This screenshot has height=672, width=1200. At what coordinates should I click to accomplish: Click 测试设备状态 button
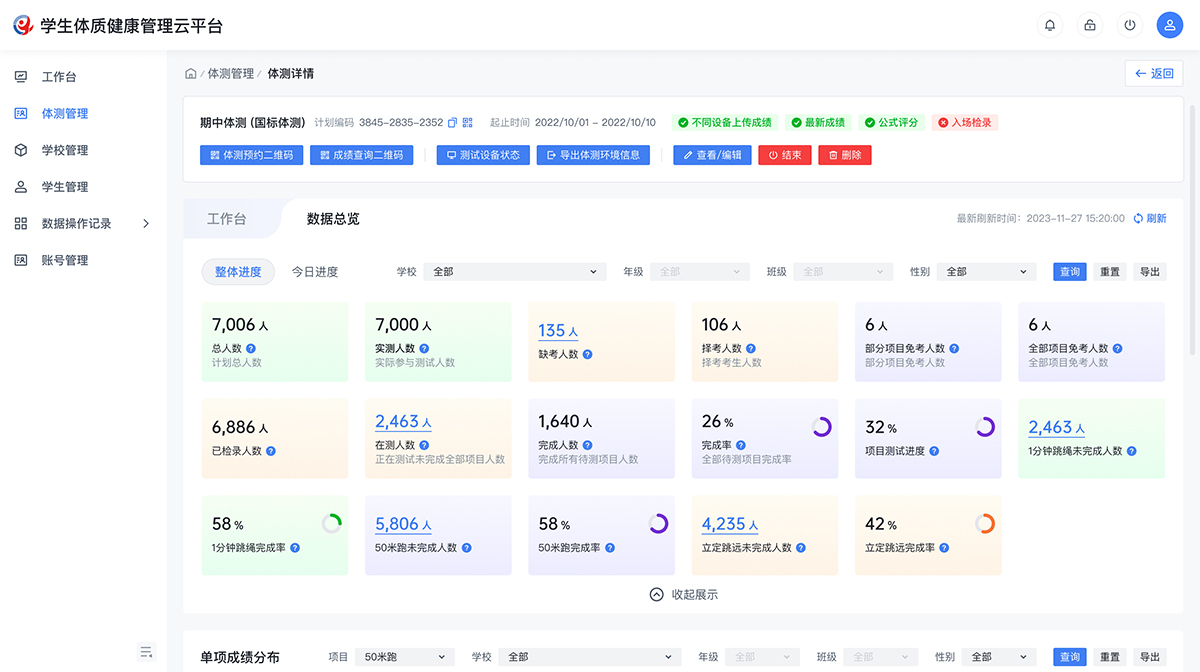pos(483,155)
